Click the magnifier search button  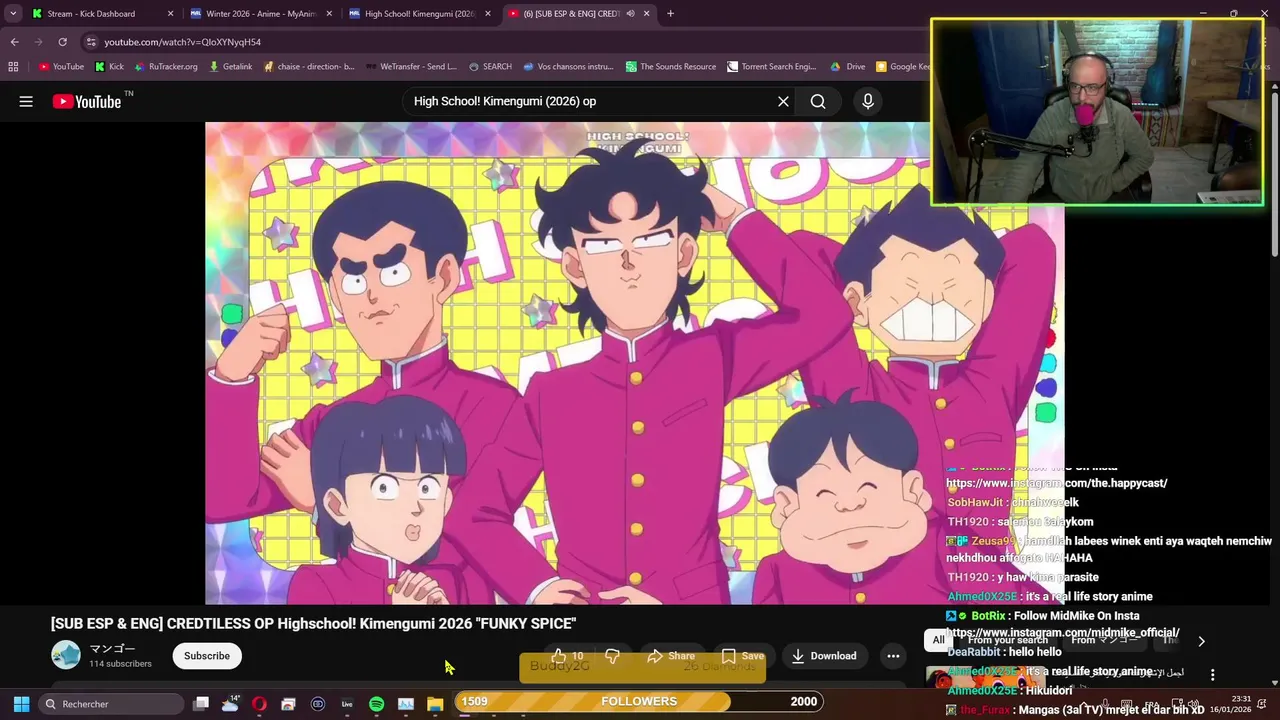(x=818, y=101)
